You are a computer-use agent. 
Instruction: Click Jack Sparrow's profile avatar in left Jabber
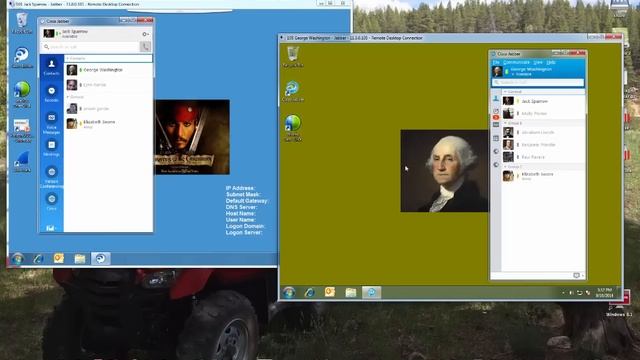tap(49, 33)
